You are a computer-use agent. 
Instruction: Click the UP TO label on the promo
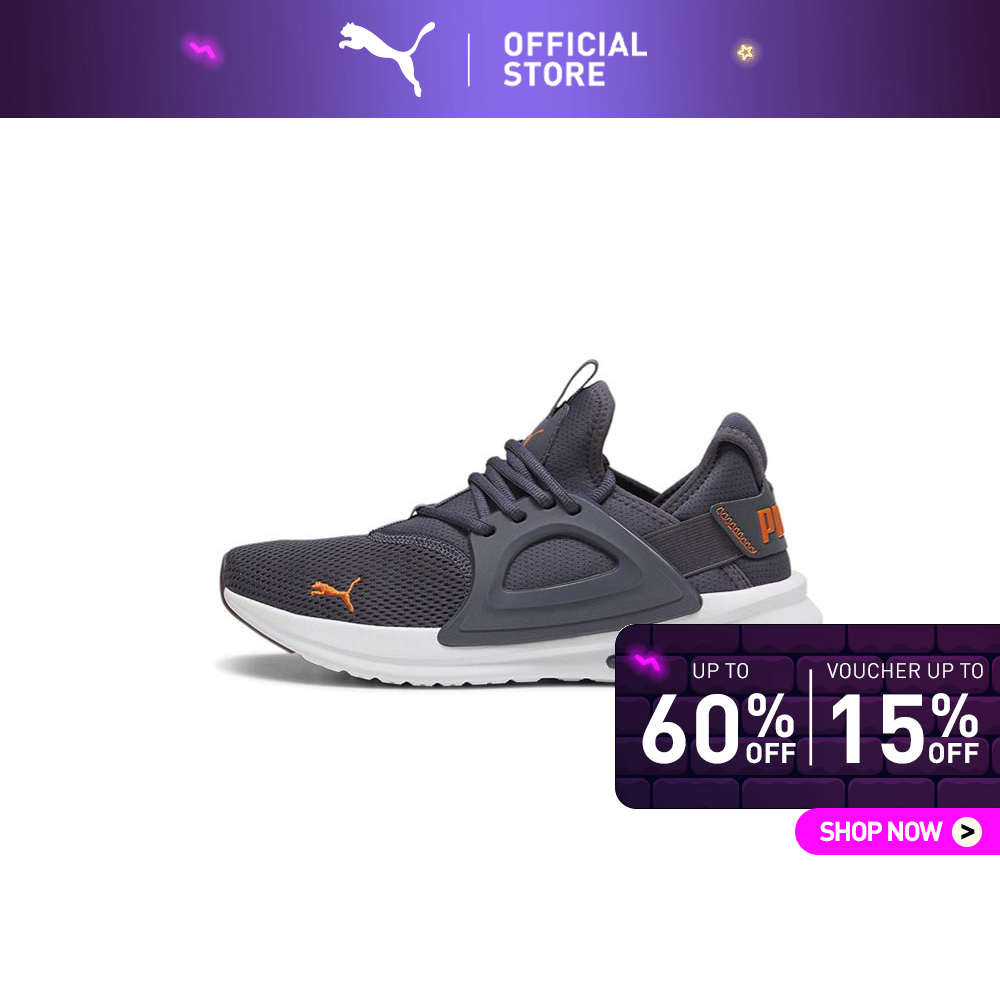click(x=720, y=671)
